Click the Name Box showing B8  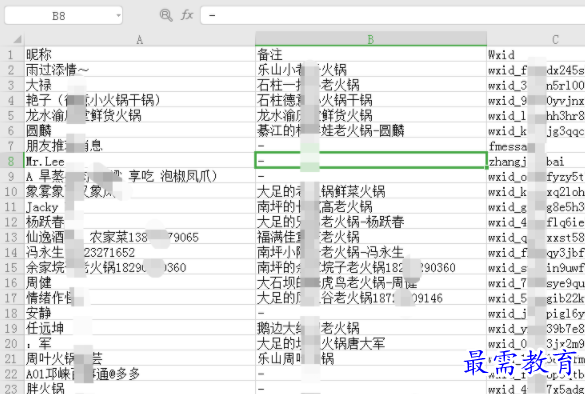click(63, 15)
